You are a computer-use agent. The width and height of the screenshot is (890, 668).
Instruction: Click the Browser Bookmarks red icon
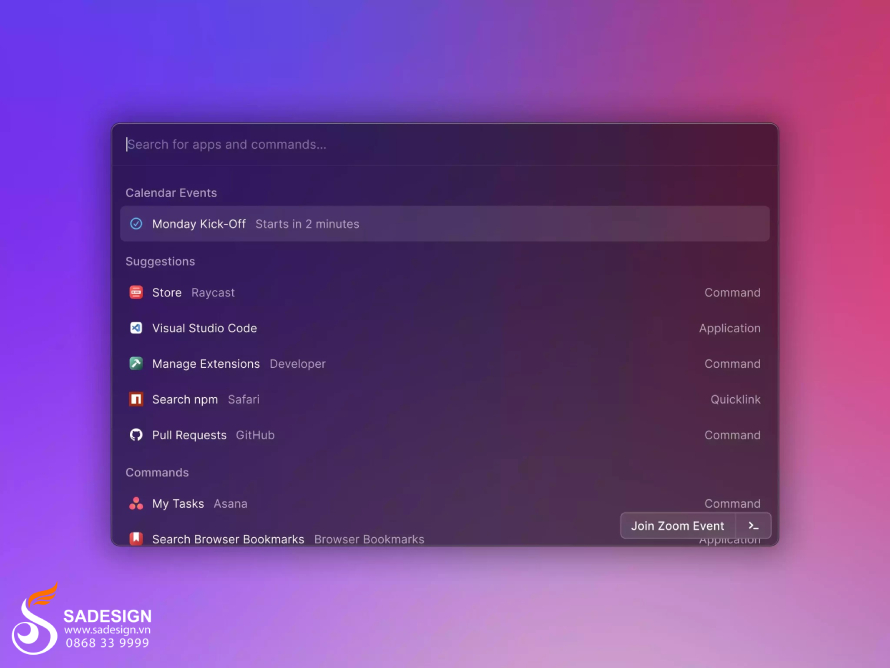tap(136, 538)
